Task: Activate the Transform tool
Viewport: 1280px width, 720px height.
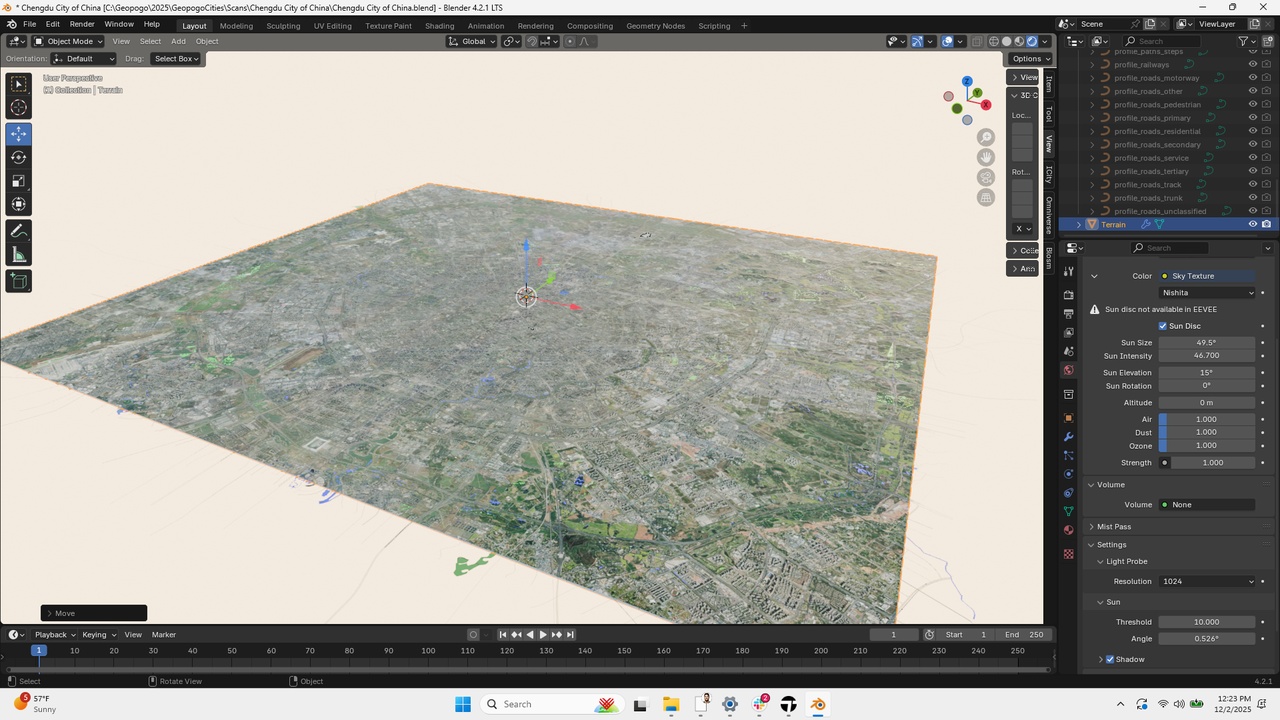Action: click(x=19, y=204)
